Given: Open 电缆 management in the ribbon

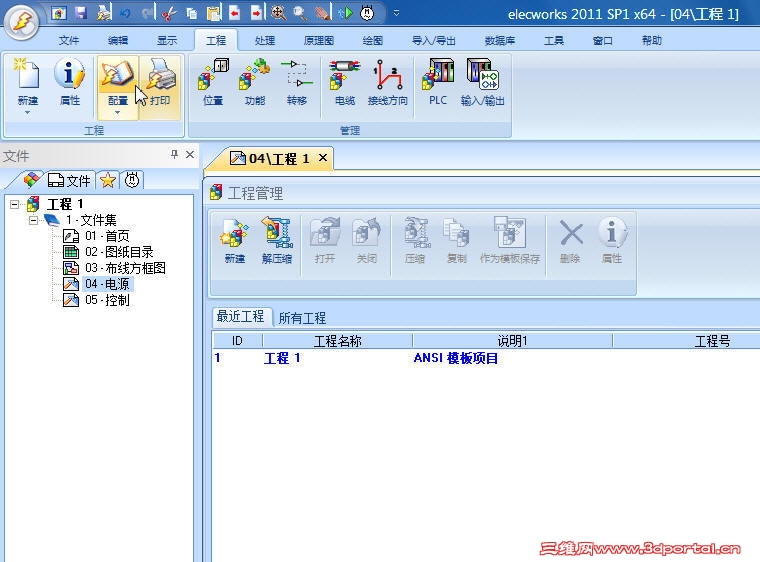Looking at the screenshot, I should 345,81.
